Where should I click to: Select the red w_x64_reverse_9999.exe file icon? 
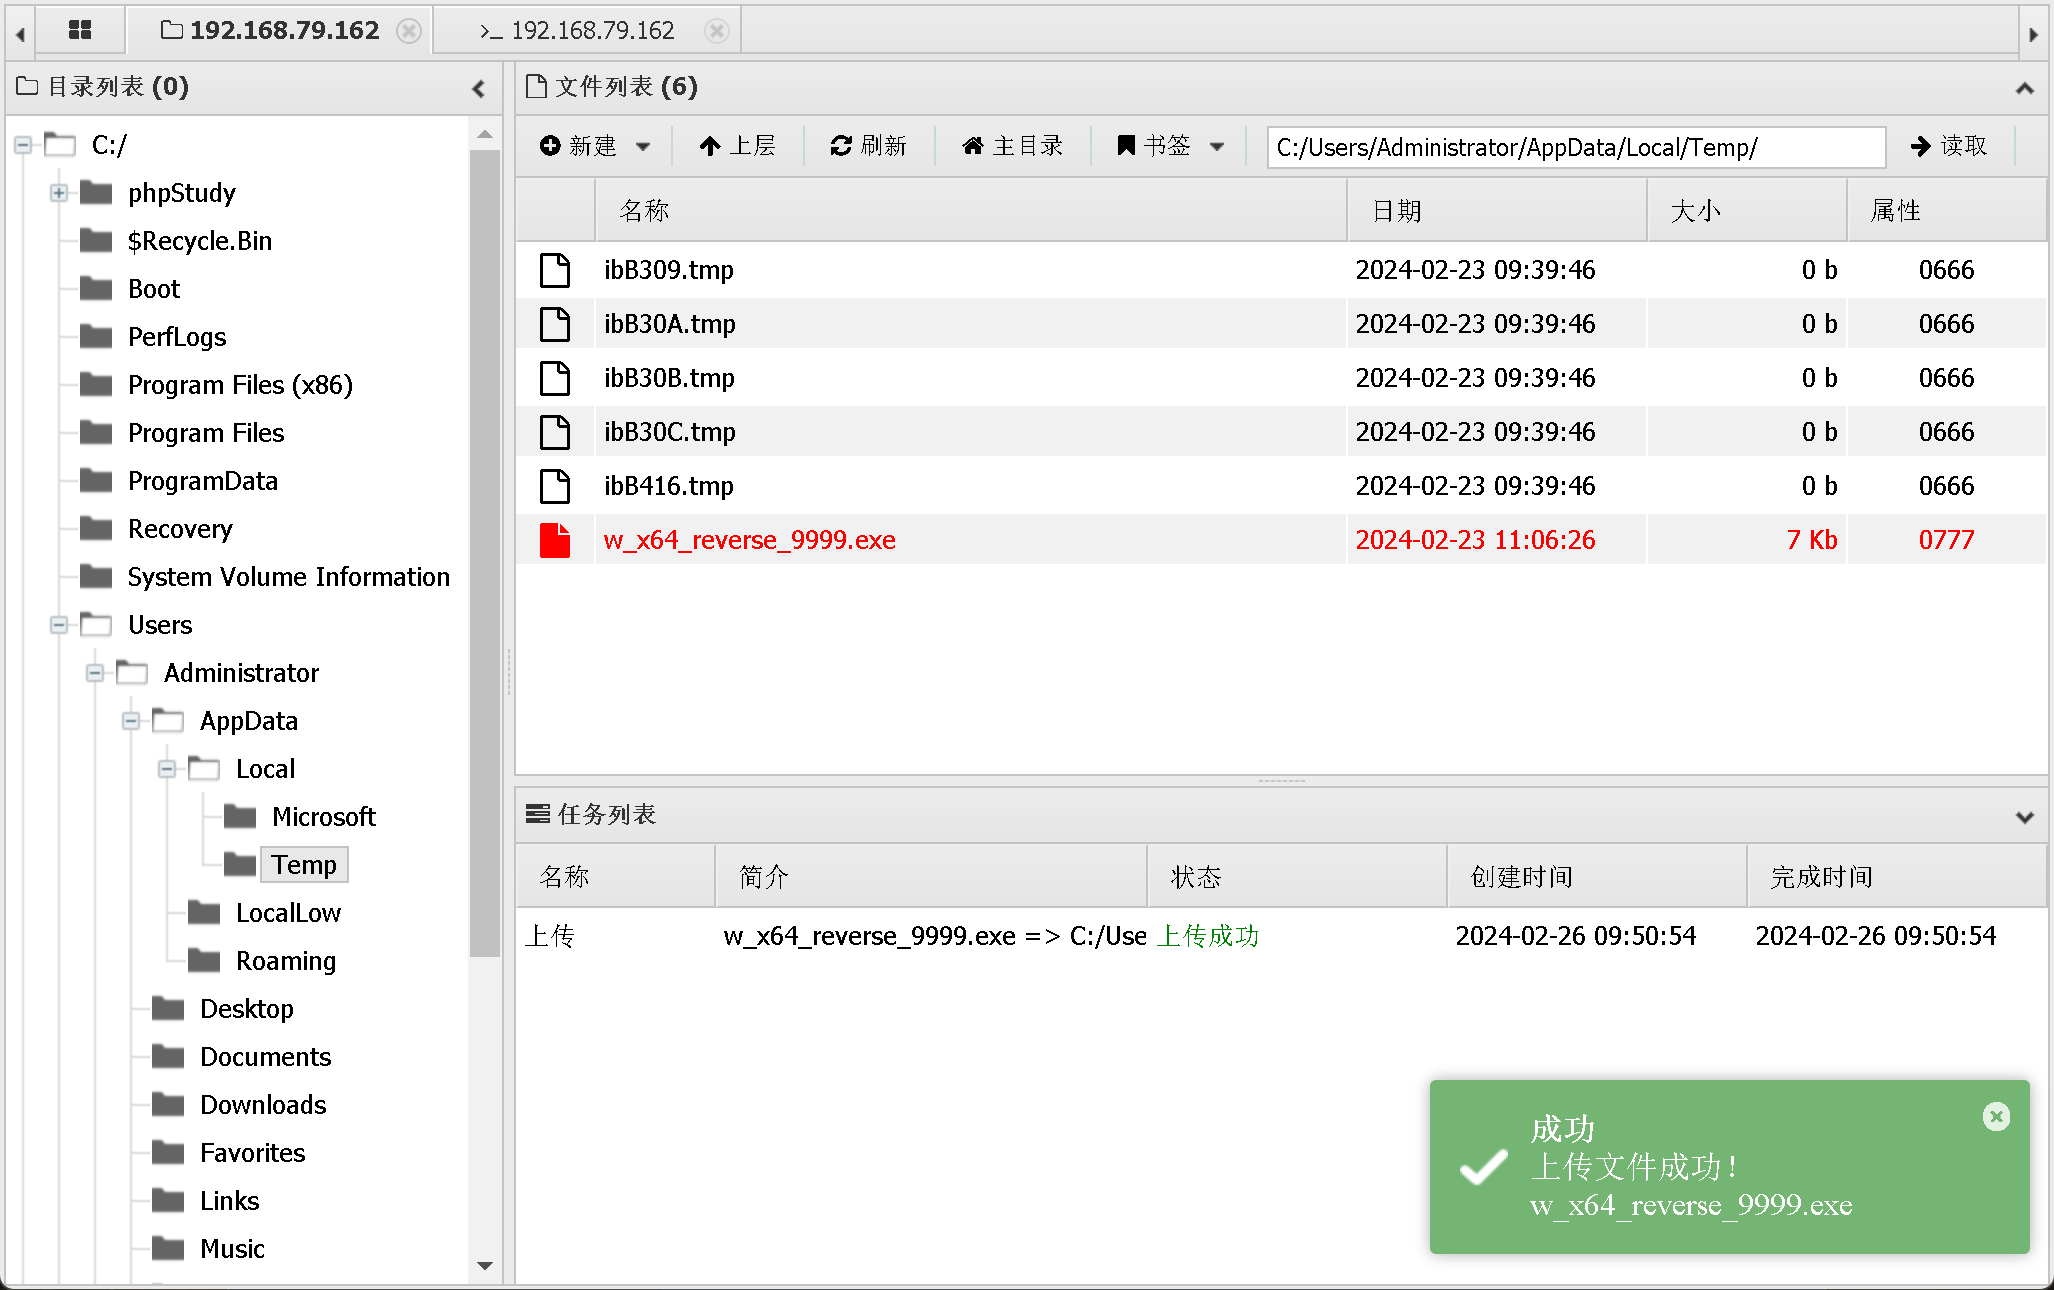coord(555,540)
